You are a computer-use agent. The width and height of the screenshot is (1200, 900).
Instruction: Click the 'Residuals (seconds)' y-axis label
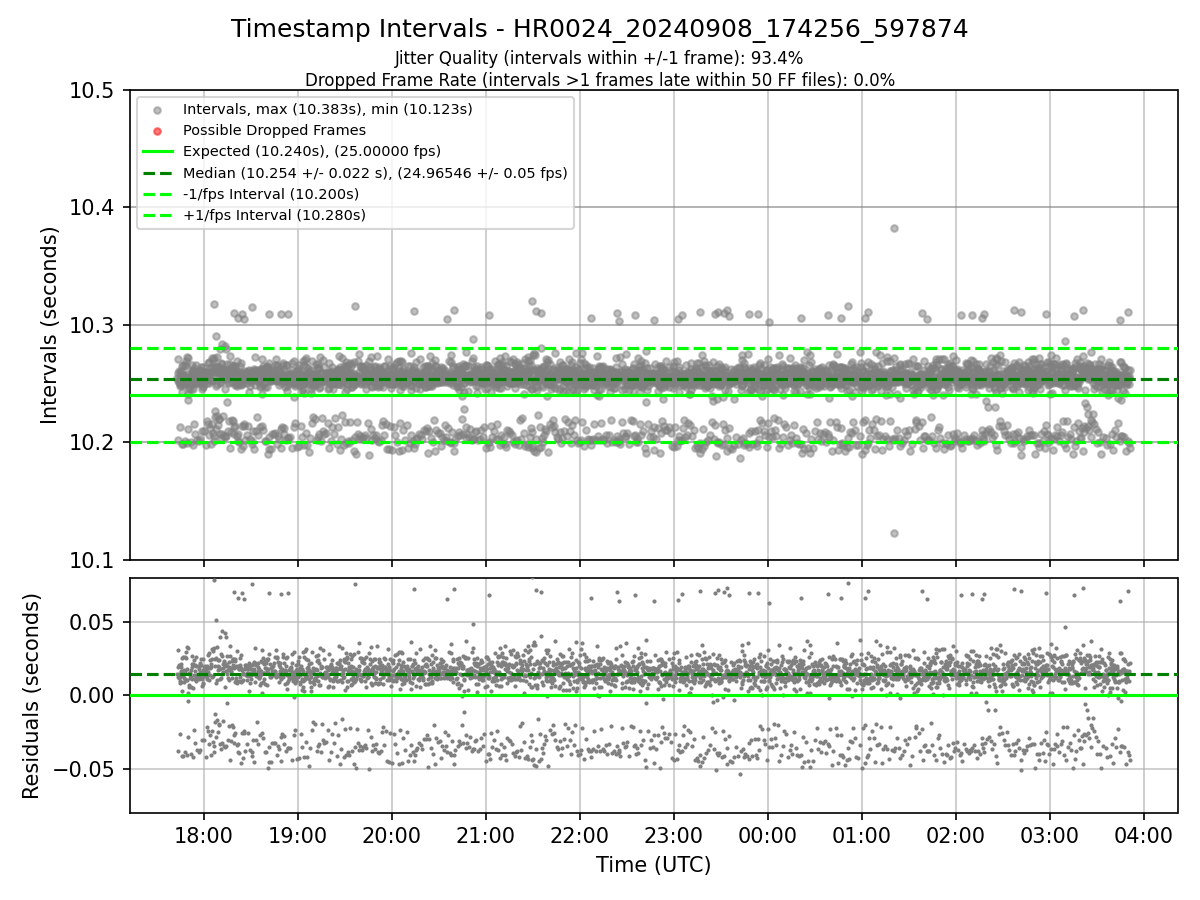[31, 696]
